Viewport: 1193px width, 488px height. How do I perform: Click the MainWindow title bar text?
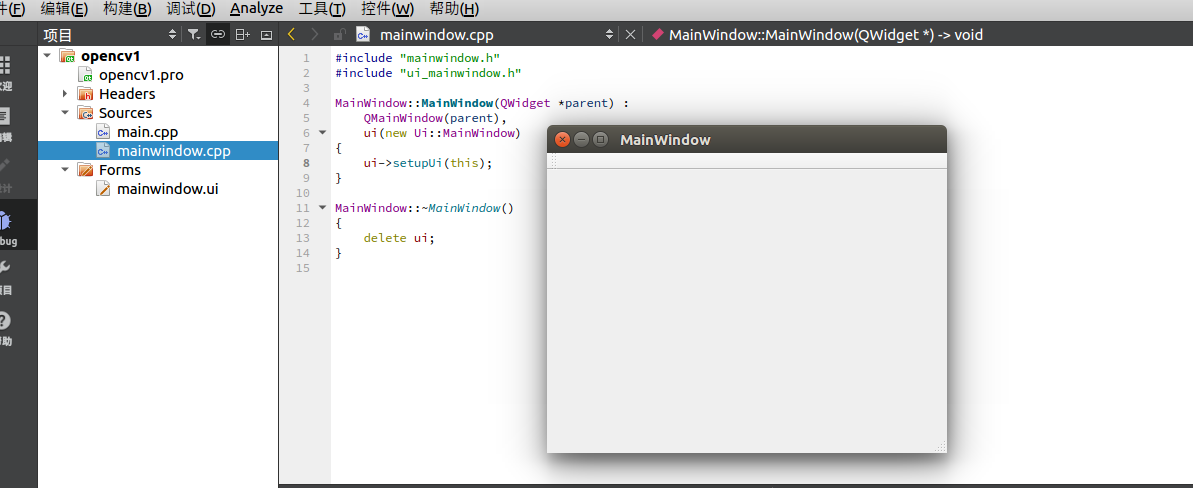(x=665, y=140)
